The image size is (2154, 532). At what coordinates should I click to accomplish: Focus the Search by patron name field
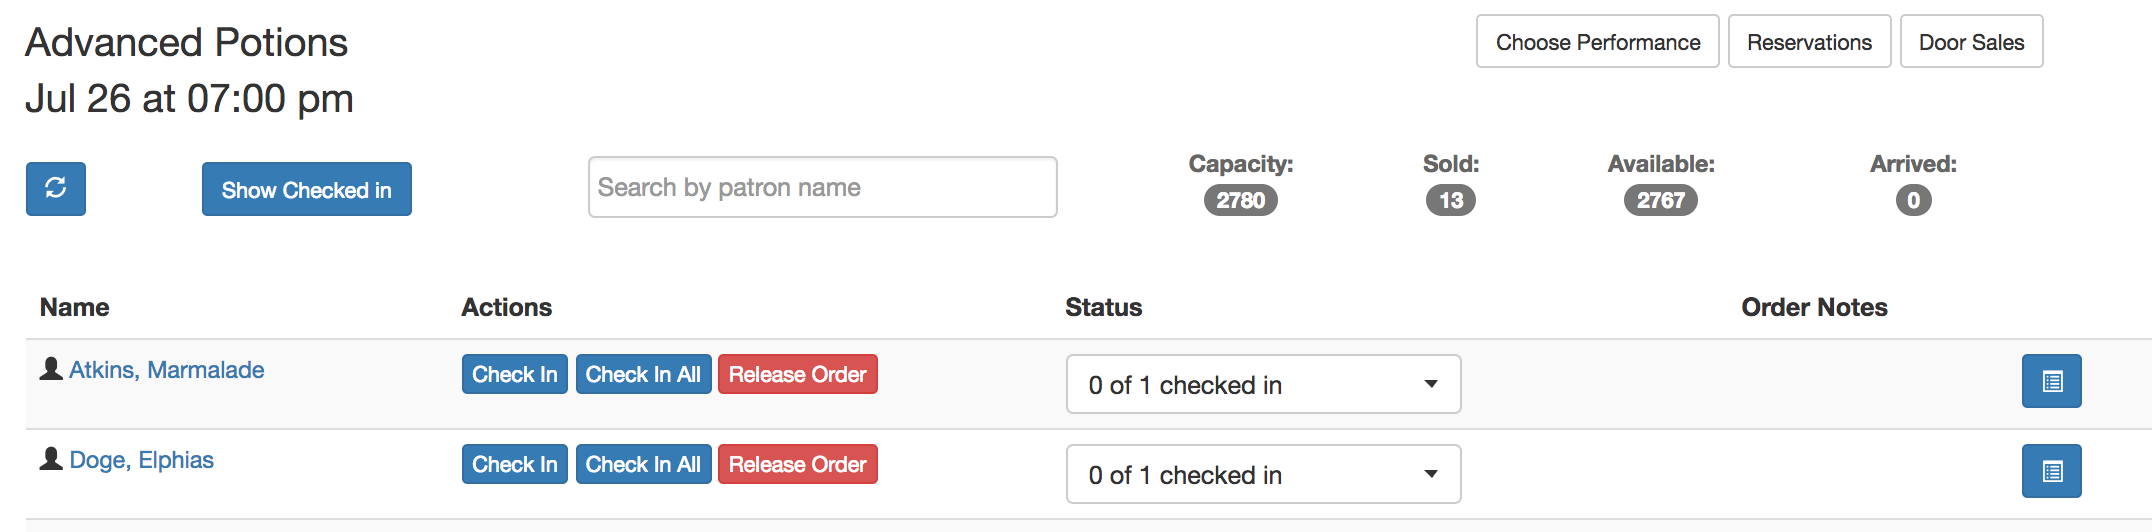point(823,187)
